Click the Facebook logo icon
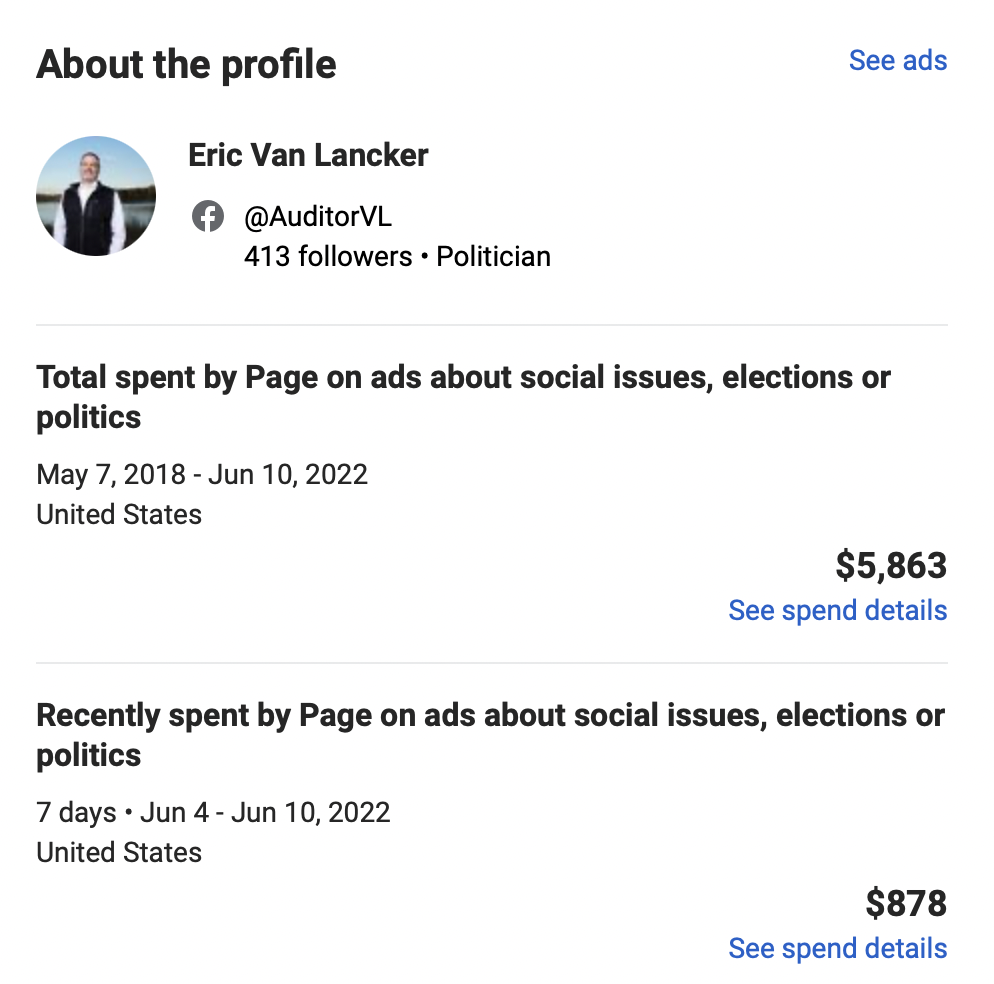 coord(208,216)
